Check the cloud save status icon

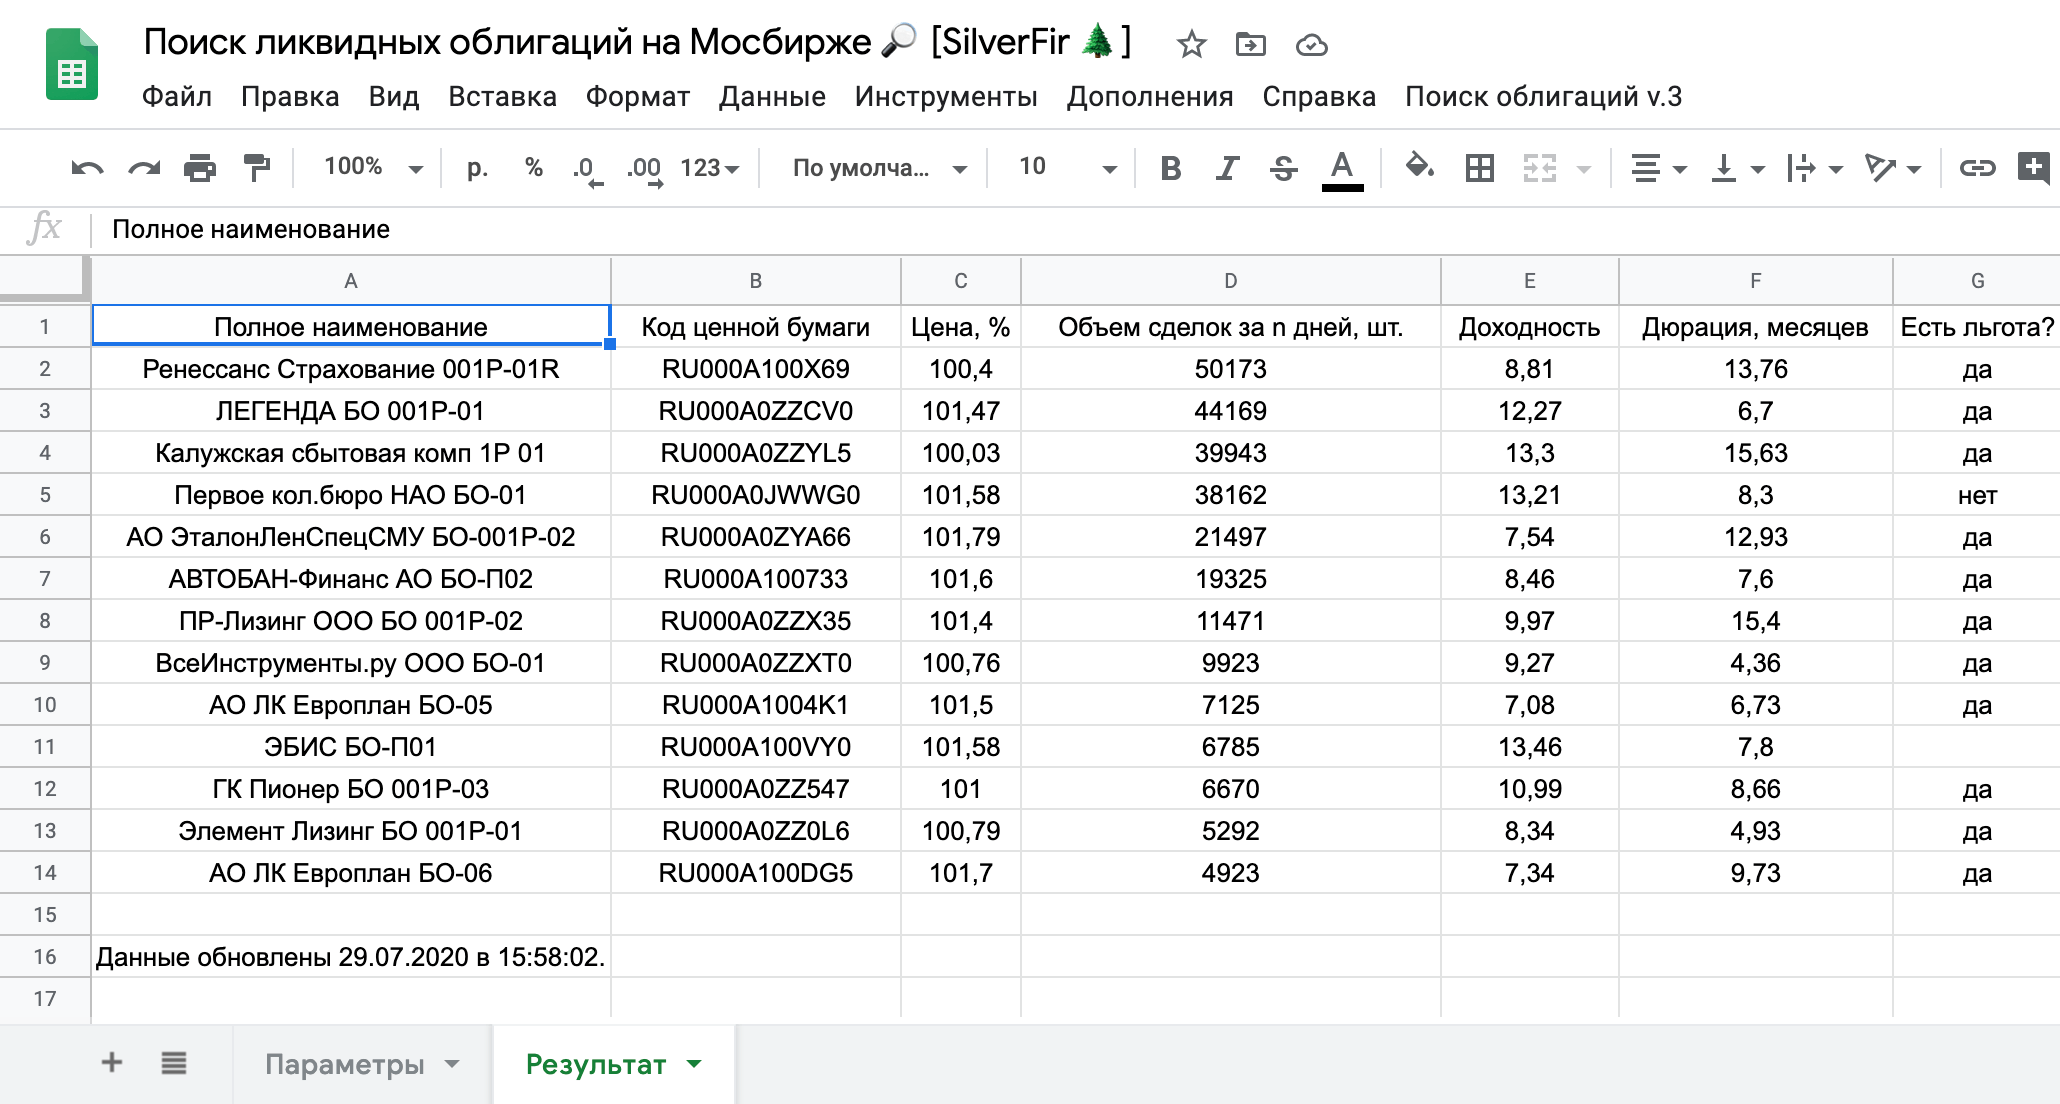[1311, 44]
